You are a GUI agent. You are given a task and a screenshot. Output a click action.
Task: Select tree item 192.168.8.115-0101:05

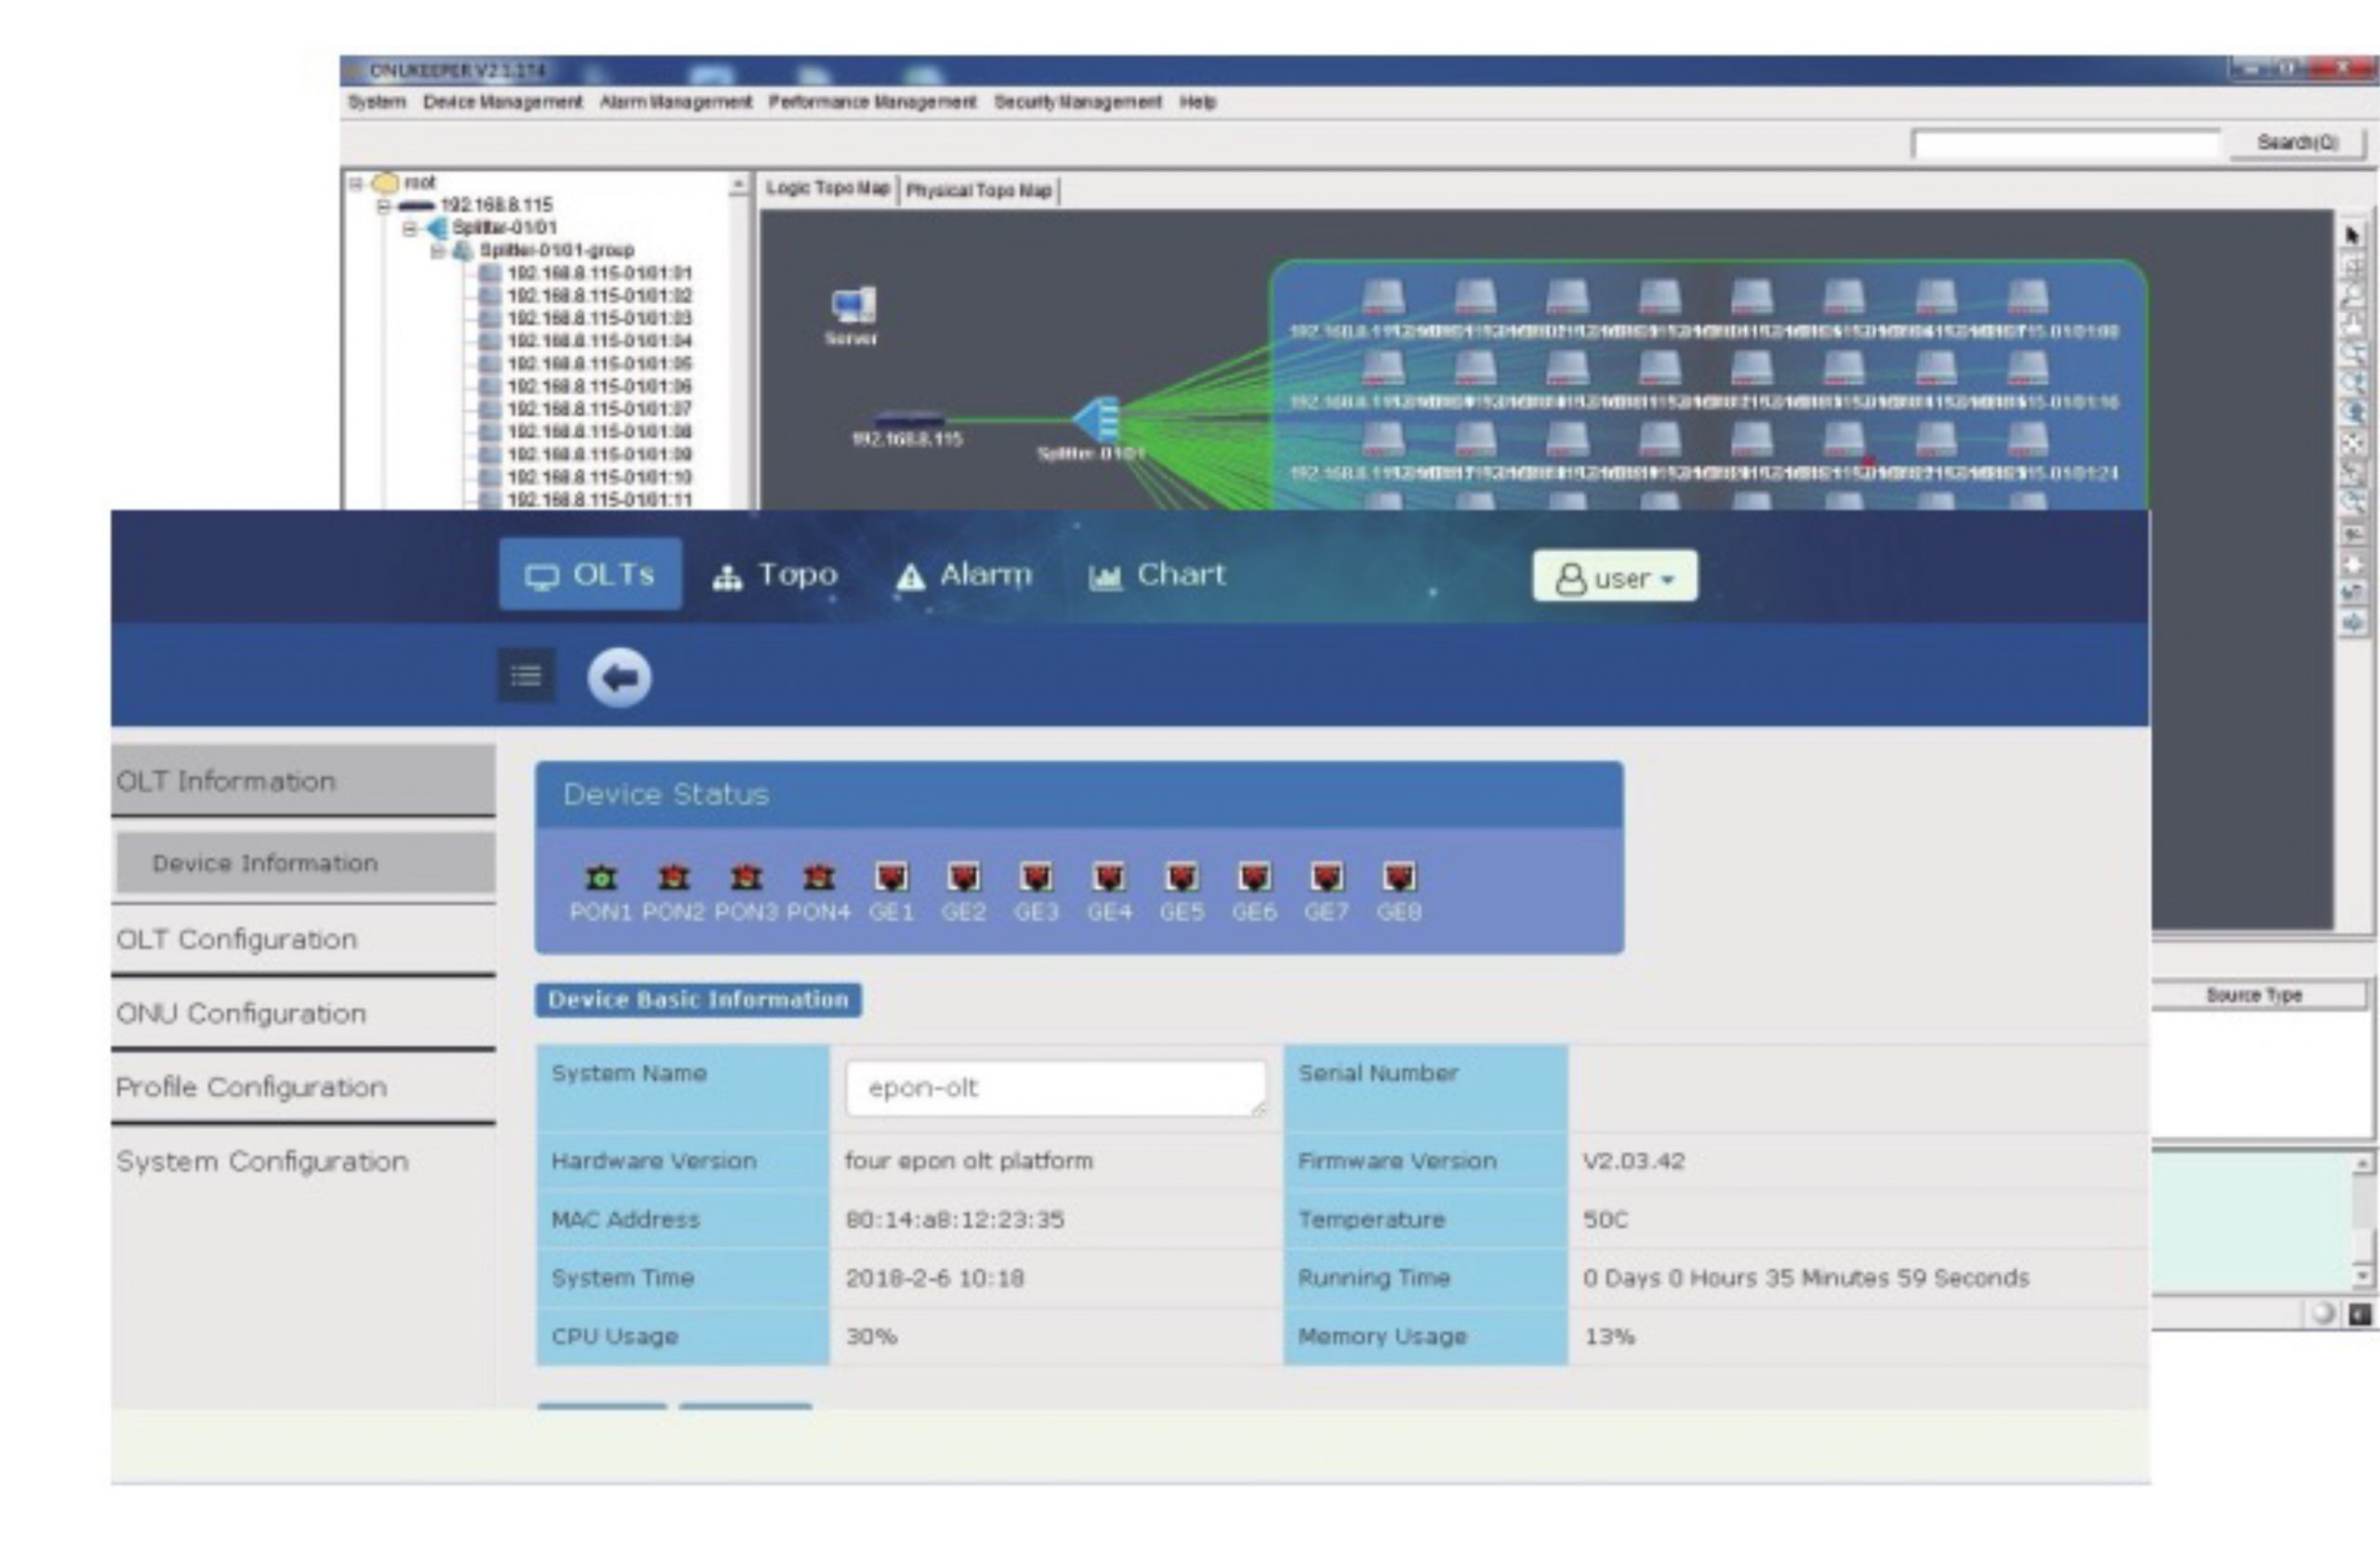pyautogui.click(x=598, y=364)
